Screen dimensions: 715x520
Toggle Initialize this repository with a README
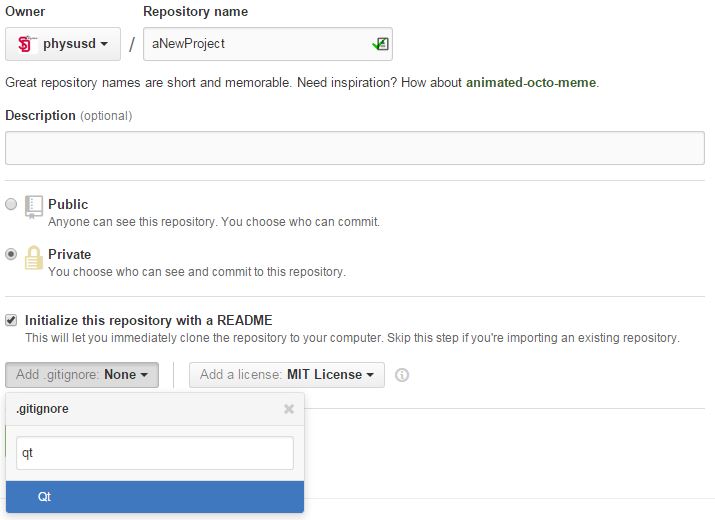point(11,320)
